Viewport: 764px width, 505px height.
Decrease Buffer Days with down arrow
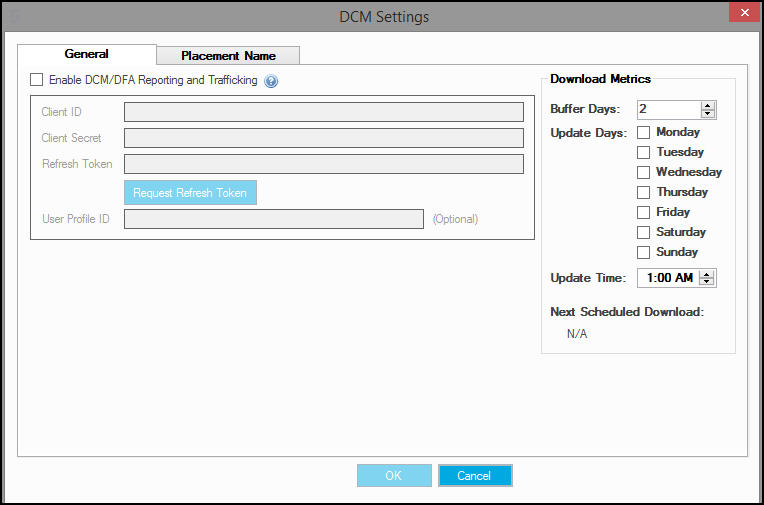tap(708, 114)
